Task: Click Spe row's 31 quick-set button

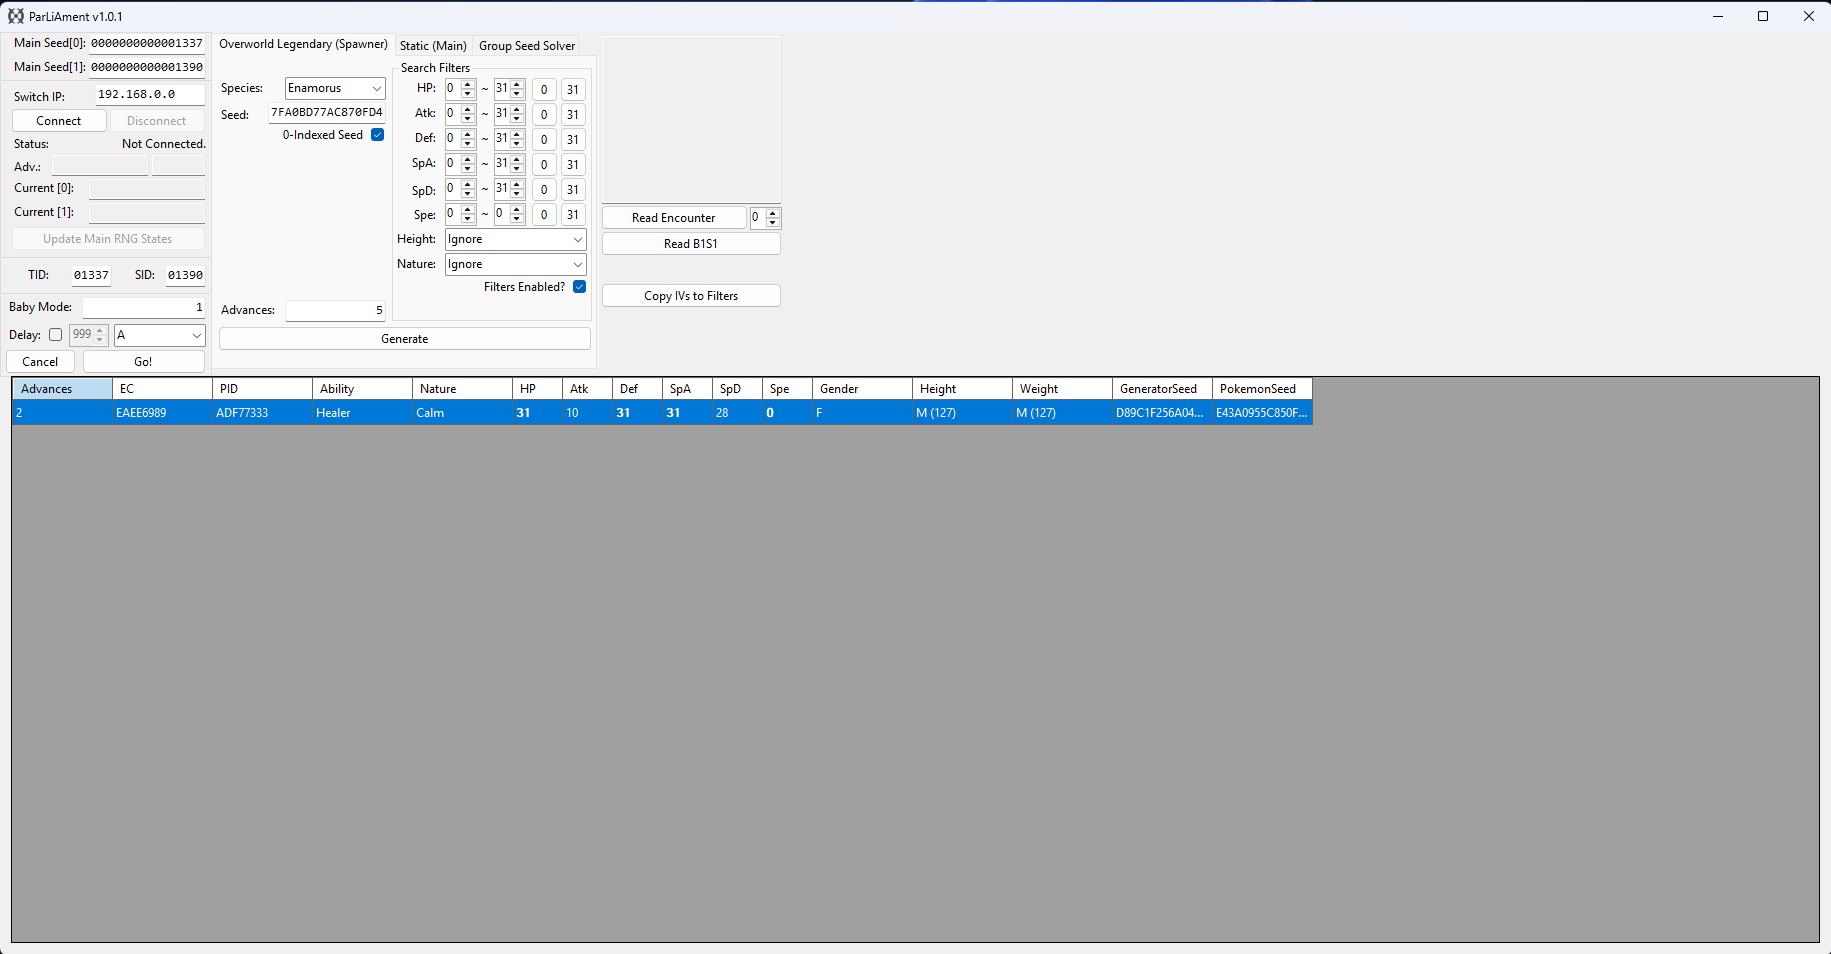Action: coord(573,214)
